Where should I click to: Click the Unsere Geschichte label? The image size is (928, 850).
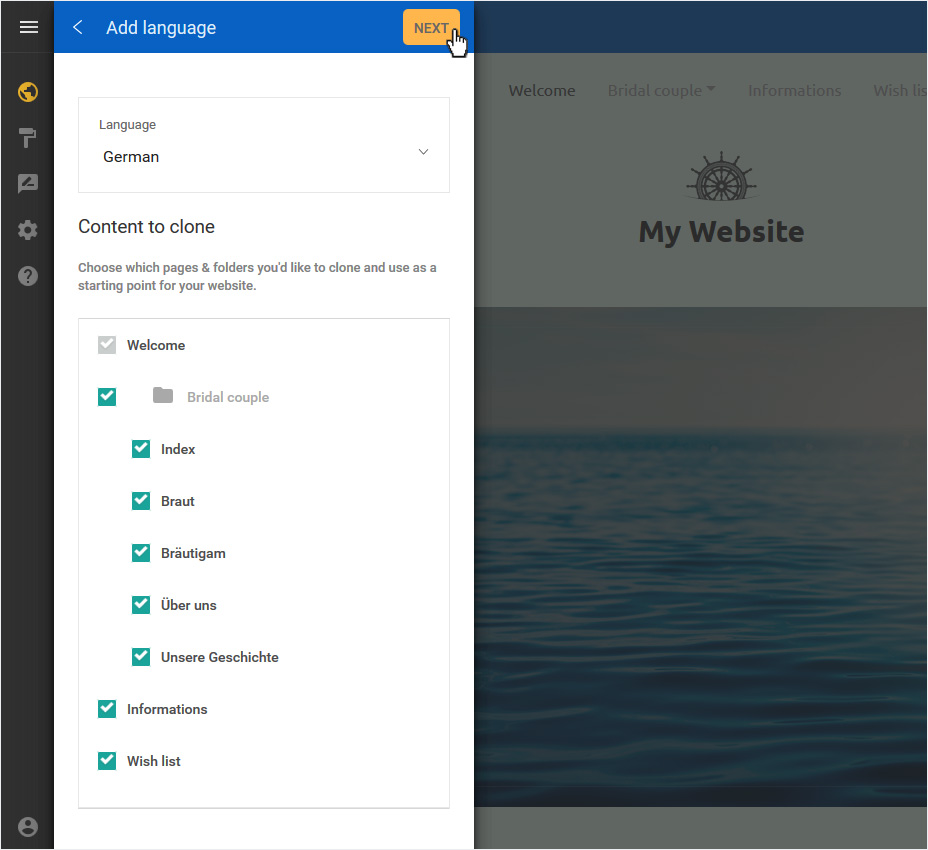220,657
